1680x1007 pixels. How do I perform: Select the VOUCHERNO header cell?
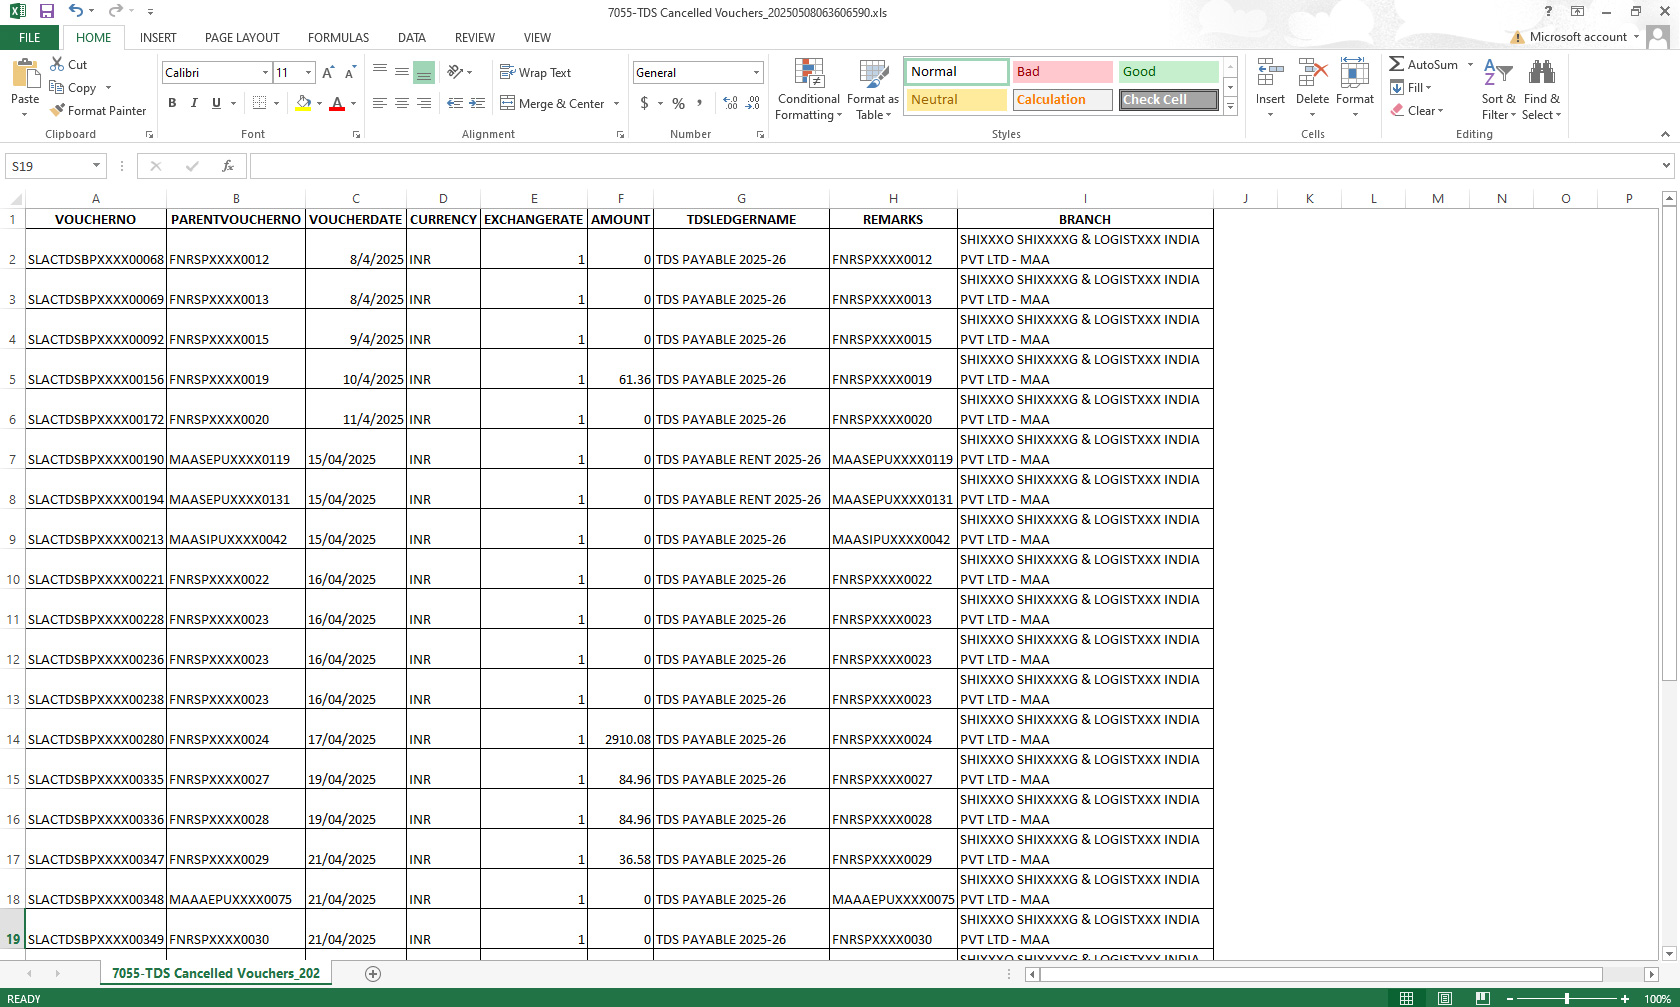point(95,219)
